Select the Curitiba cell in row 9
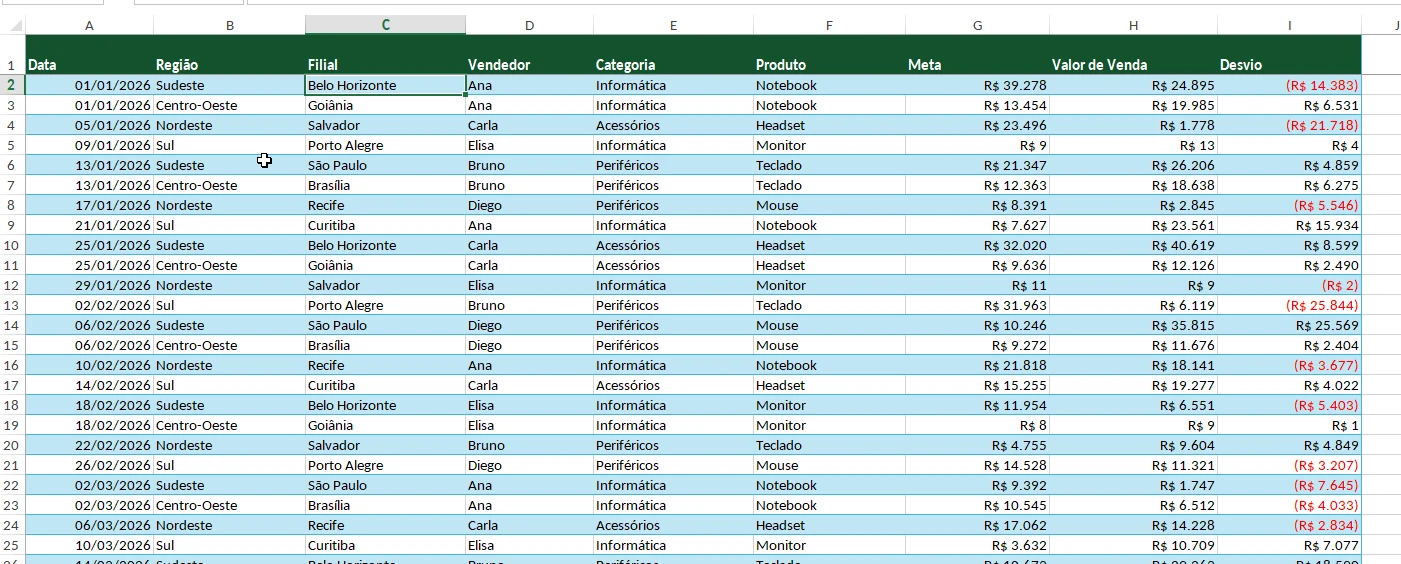This screenshot has height=564, width=1401. pyautogui.click(x=386, y=225)
